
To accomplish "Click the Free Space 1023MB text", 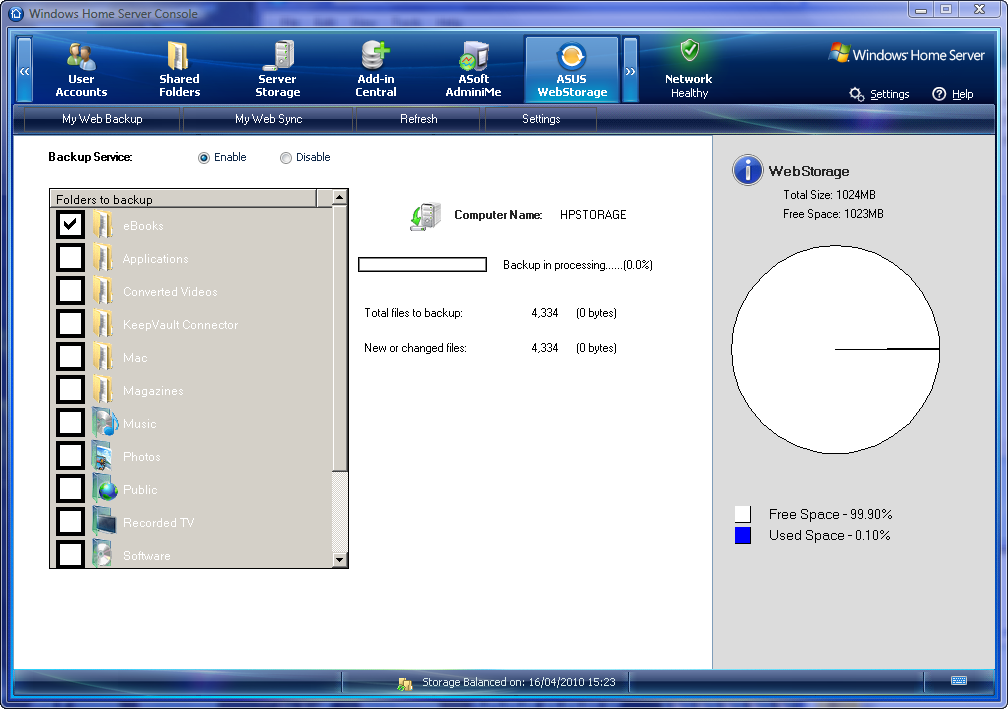I will pyautogui.click(x=833, y=214).
